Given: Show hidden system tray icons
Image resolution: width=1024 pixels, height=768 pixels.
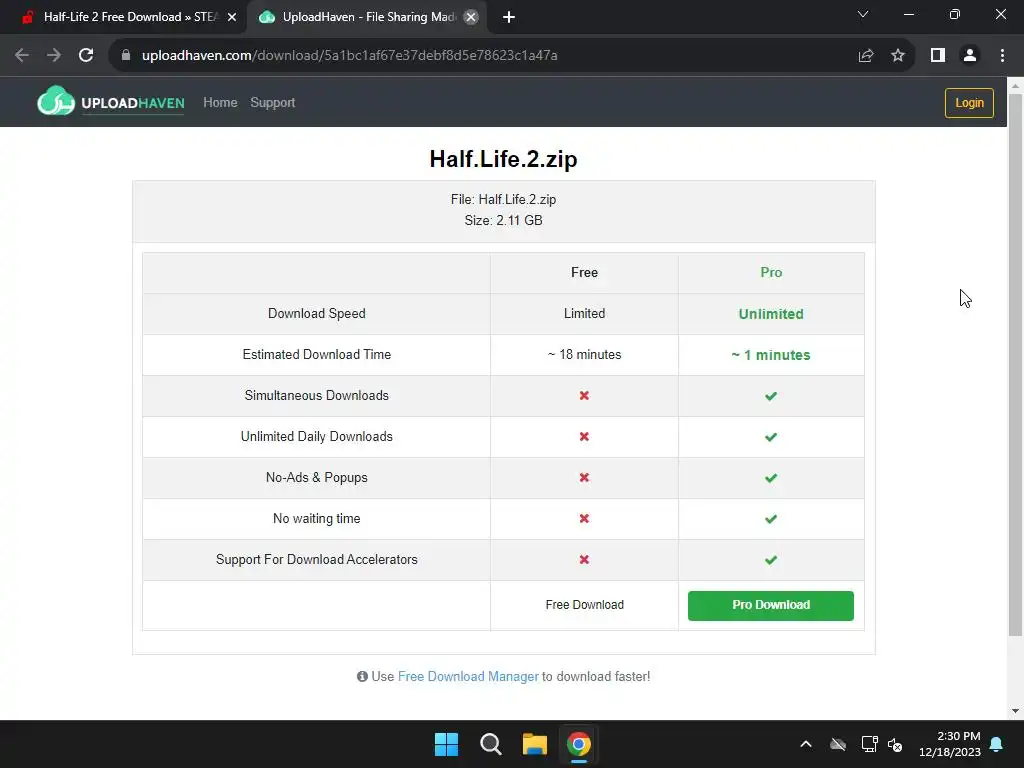Looking at the screenshot, I should (806, 744).
